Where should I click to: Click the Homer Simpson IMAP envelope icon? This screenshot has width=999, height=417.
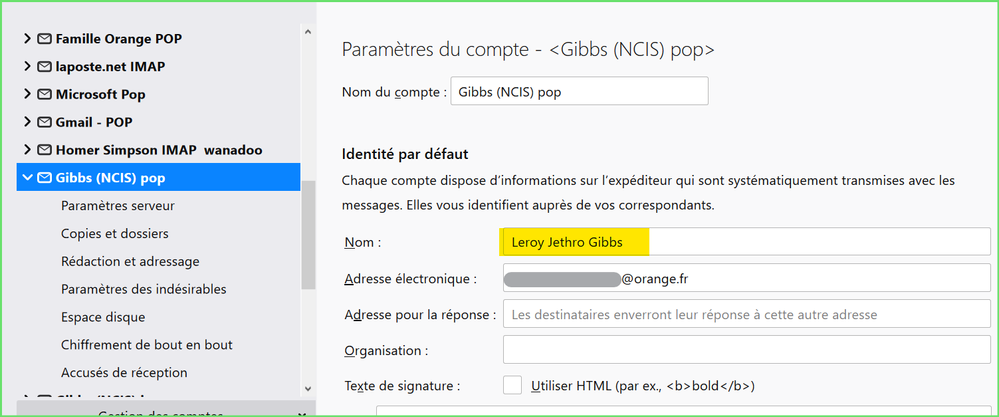[x=44, y=151]
